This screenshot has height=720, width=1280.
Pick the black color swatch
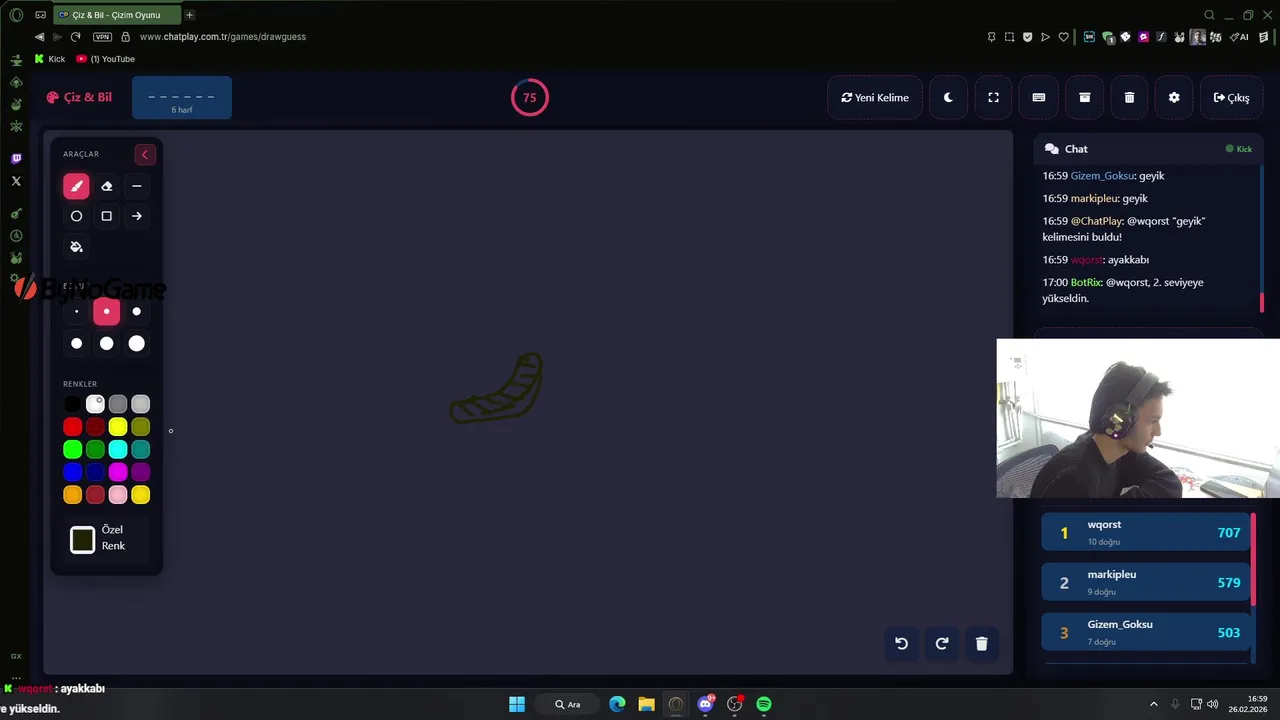[73, 404]
